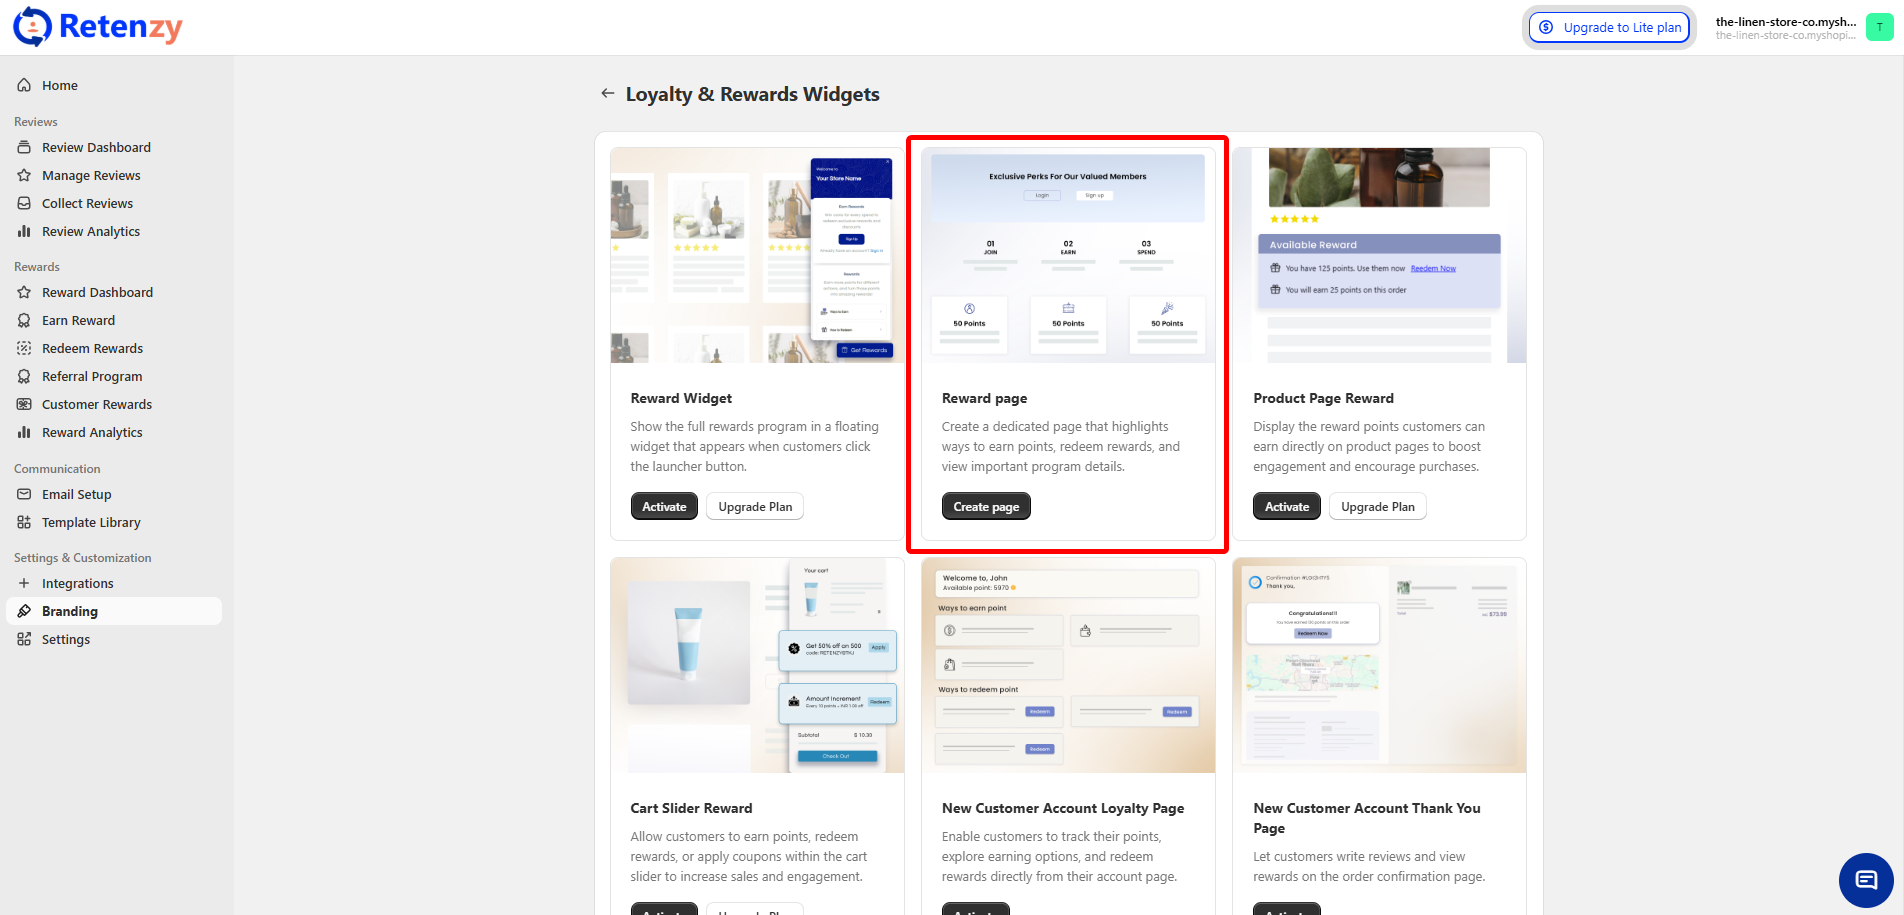The width and height of the screenshot is (1904, 915).
Task: Select Redeem Rewards in sidebar
Action: (x=114, y=348)
